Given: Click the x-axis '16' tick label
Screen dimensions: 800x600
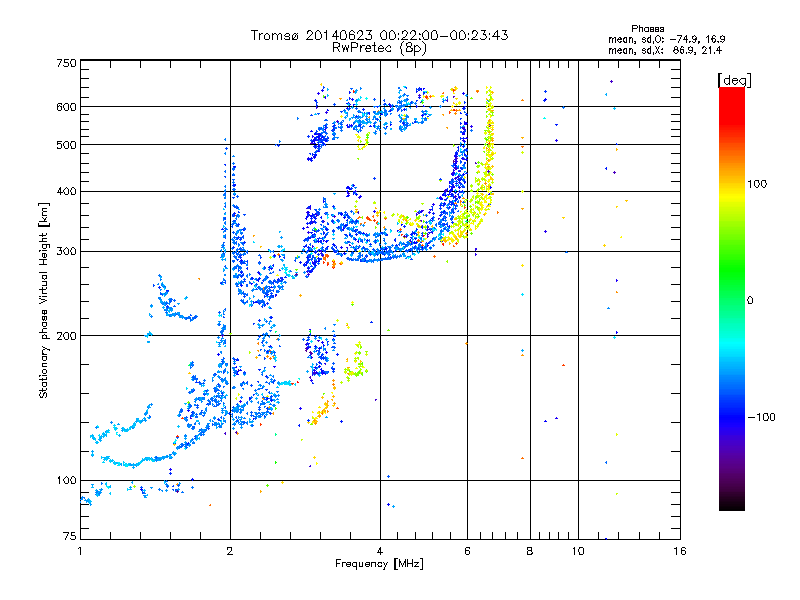Looking at the screenshot, I should pyautogui.click(x=680, y=551).
